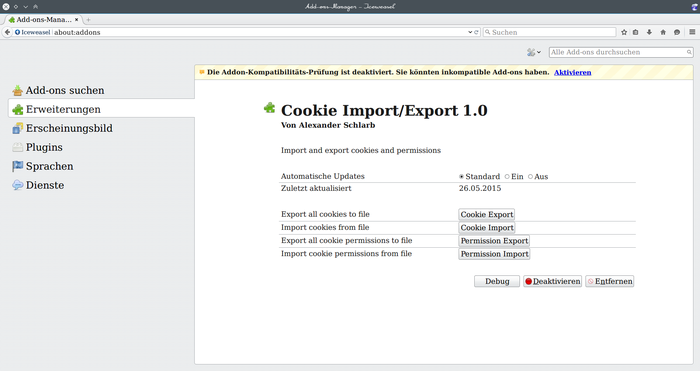
Task: Open the URL bar history dropdown arrow
Action: [470, 32]
